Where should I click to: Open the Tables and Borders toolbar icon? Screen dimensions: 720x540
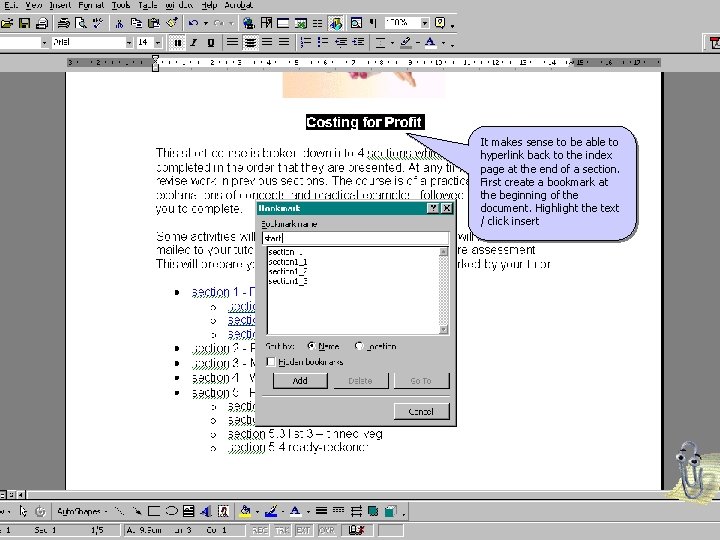pos(266,23)
